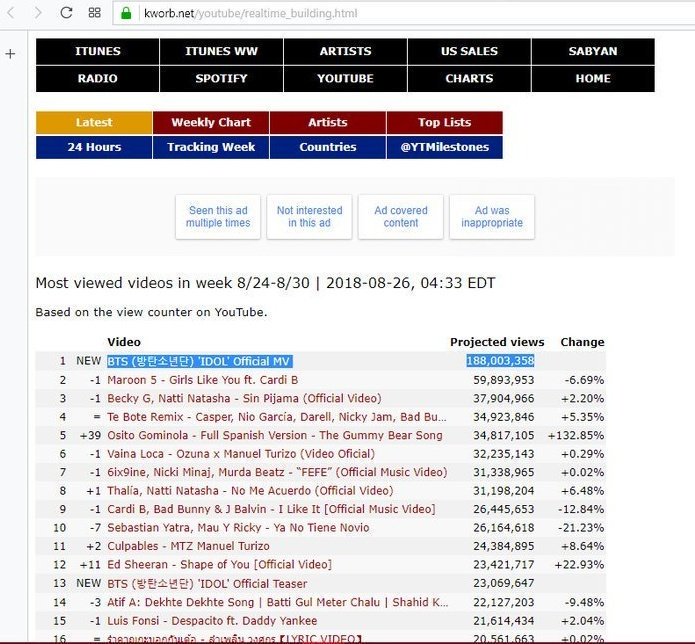Viewport: 695px width, 644px height.
Task: Select the red Artists tab
Action: [328, 122]
